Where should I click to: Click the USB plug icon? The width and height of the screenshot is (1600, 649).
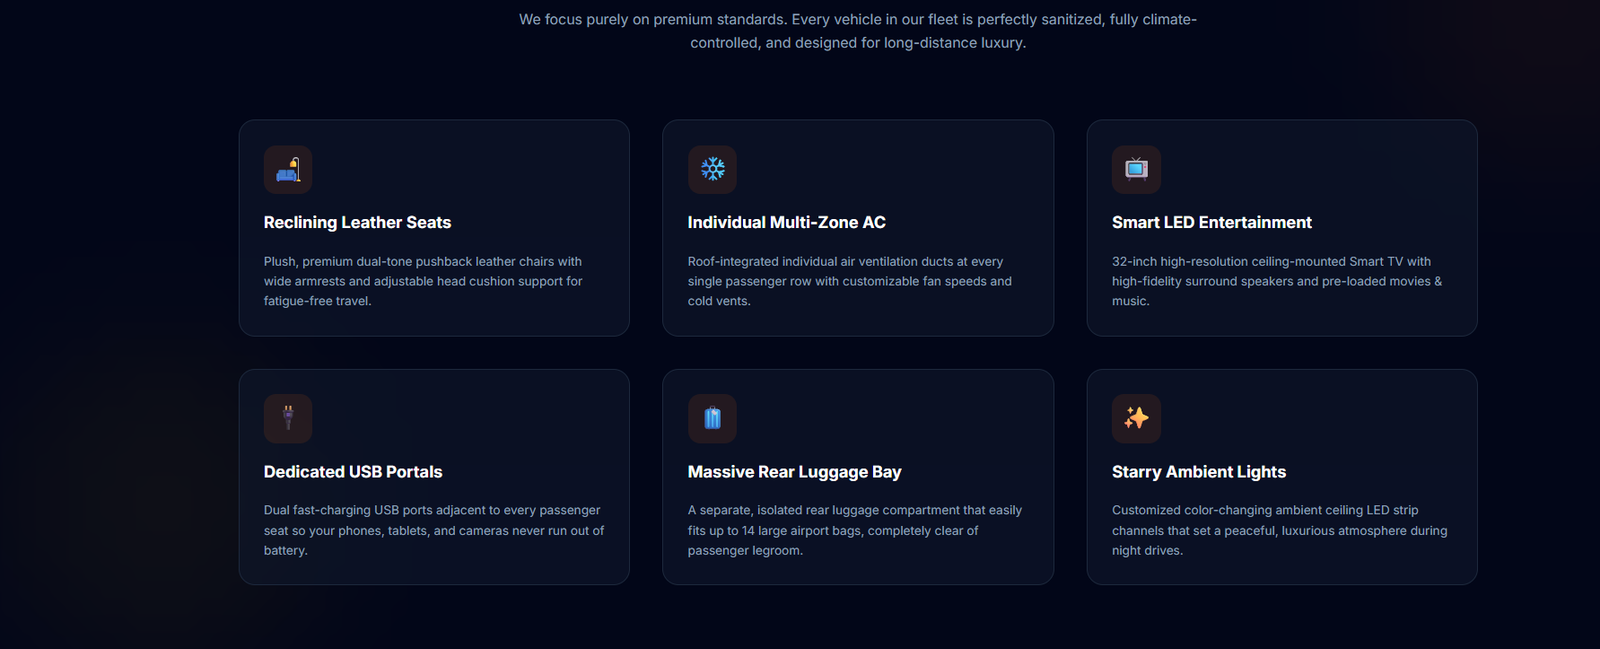[x=288, y=418]
